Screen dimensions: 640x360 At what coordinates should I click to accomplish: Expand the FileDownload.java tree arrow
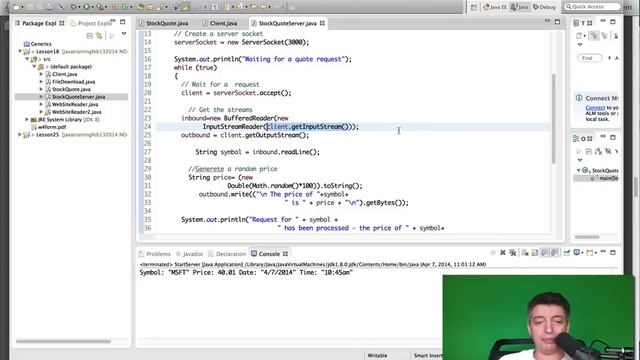click(41, 82)
